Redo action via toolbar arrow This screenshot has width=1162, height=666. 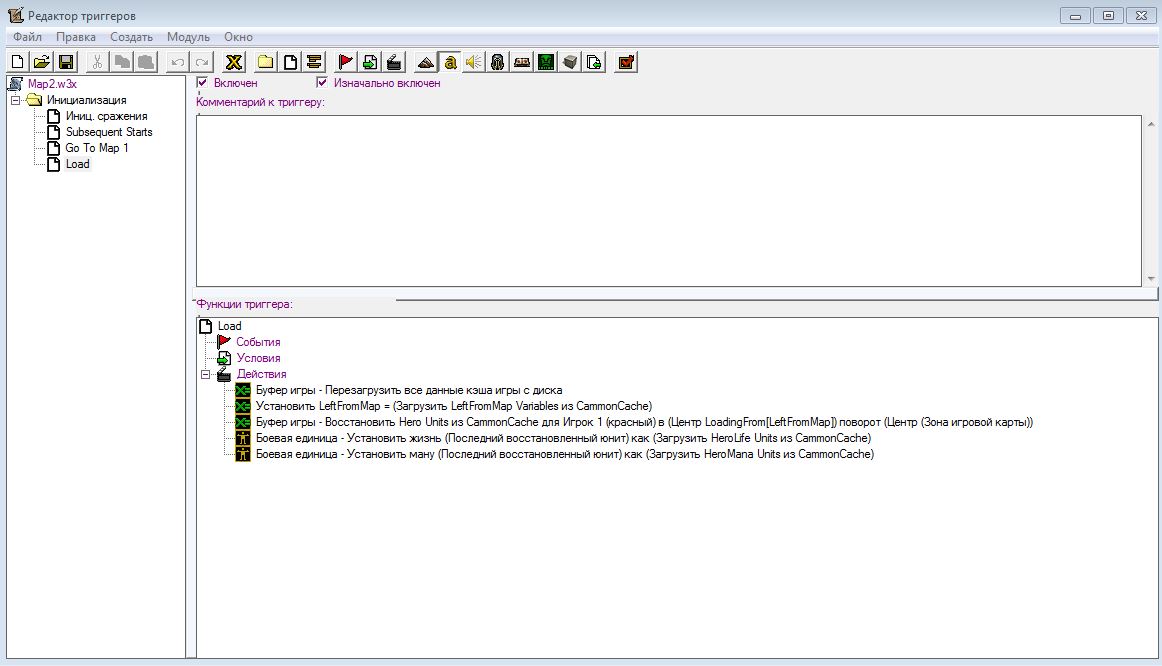click(x=202, y=62)
